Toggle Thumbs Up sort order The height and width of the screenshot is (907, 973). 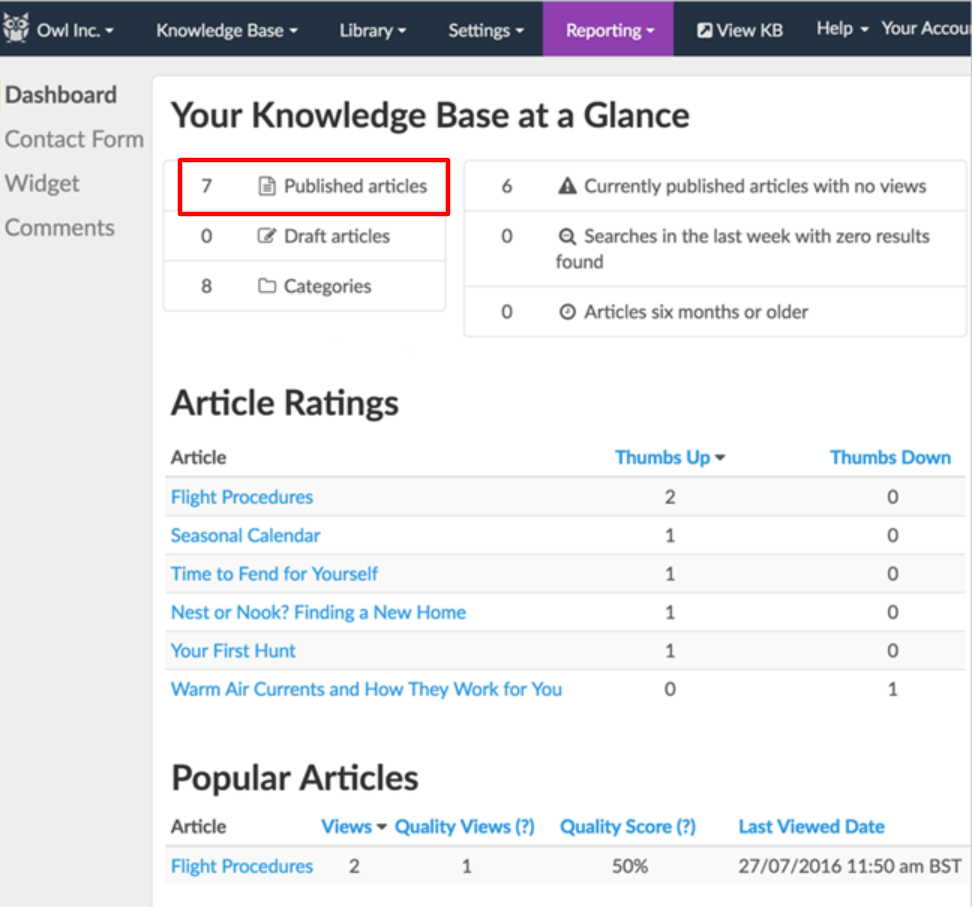663,457
